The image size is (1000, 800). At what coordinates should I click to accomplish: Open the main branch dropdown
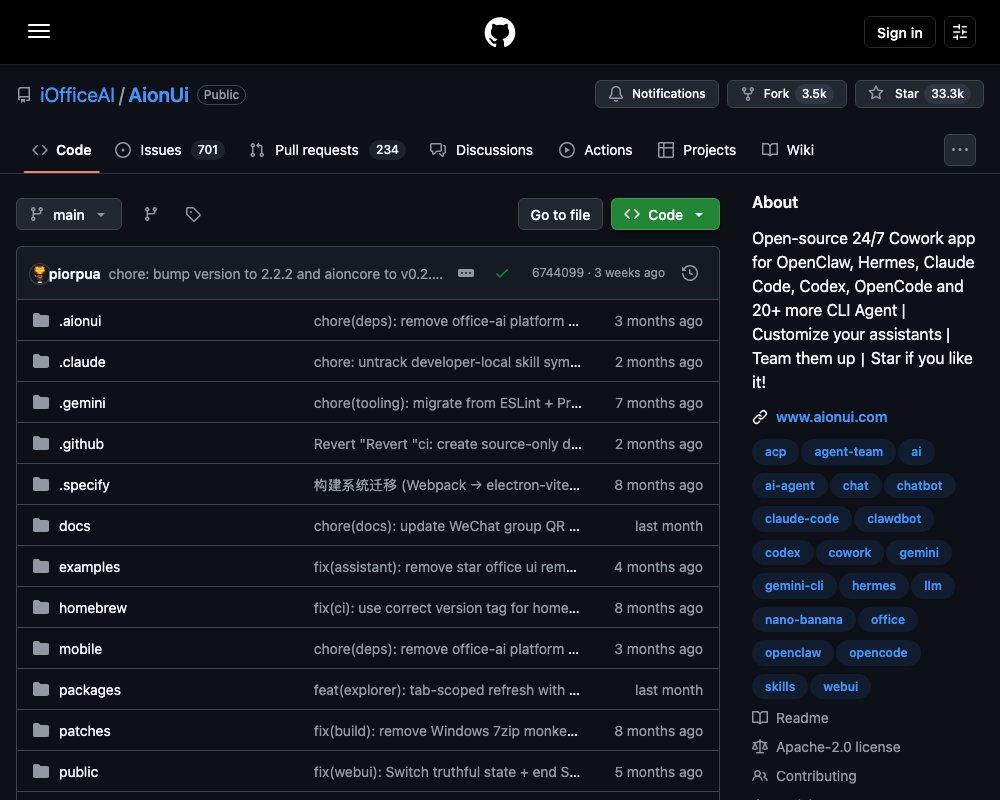[69, 214]
